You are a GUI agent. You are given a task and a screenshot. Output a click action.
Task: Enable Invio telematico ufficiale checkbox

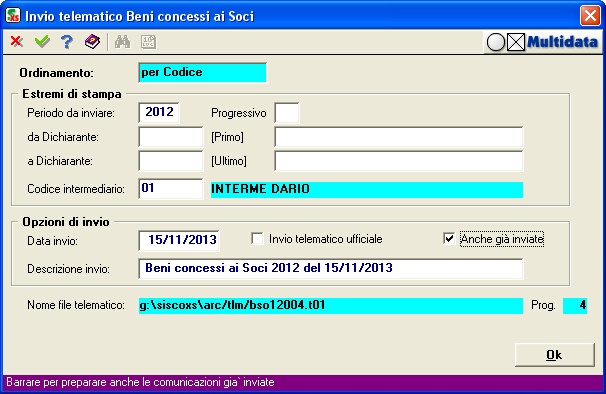(257, 239)
